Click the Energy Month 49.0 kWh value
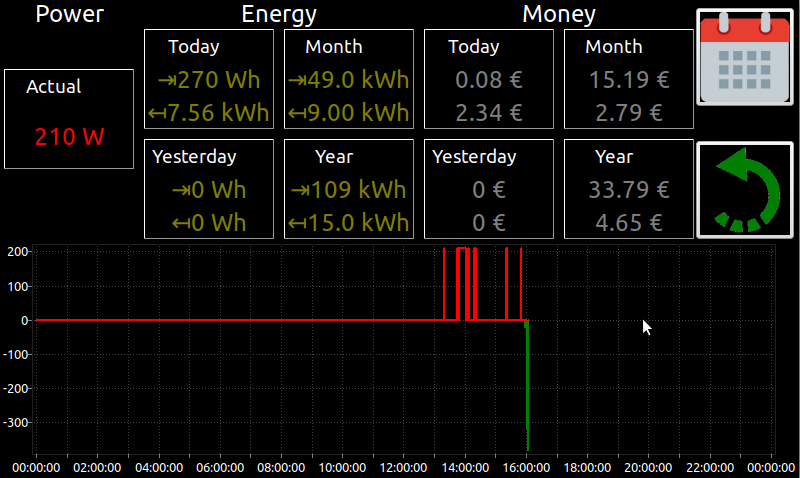The height and width of the screenshot is (478, 800). coord(348,80)
